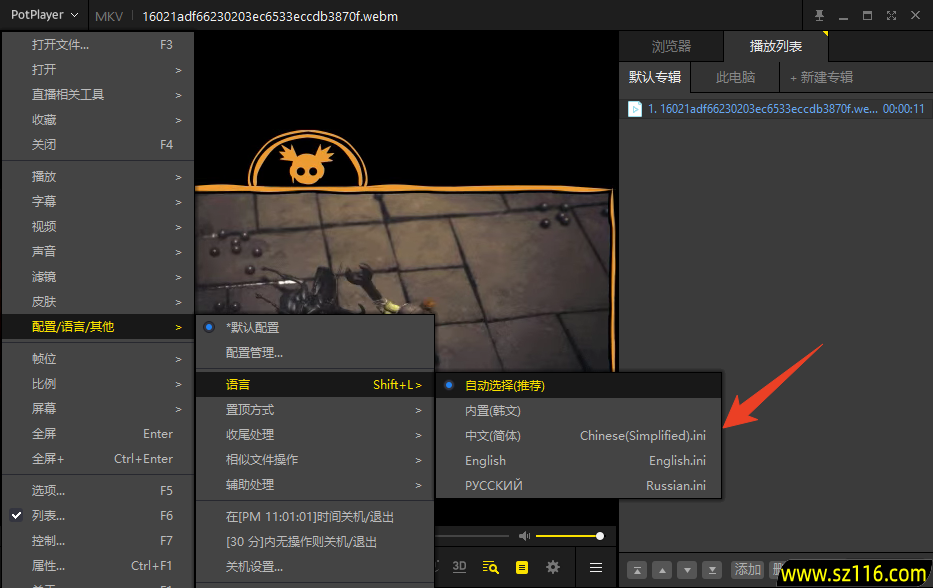Click the 3D video mode icon
Image resolution: width=933 pixels, height=588 pixels.
[x=459, y=567]
